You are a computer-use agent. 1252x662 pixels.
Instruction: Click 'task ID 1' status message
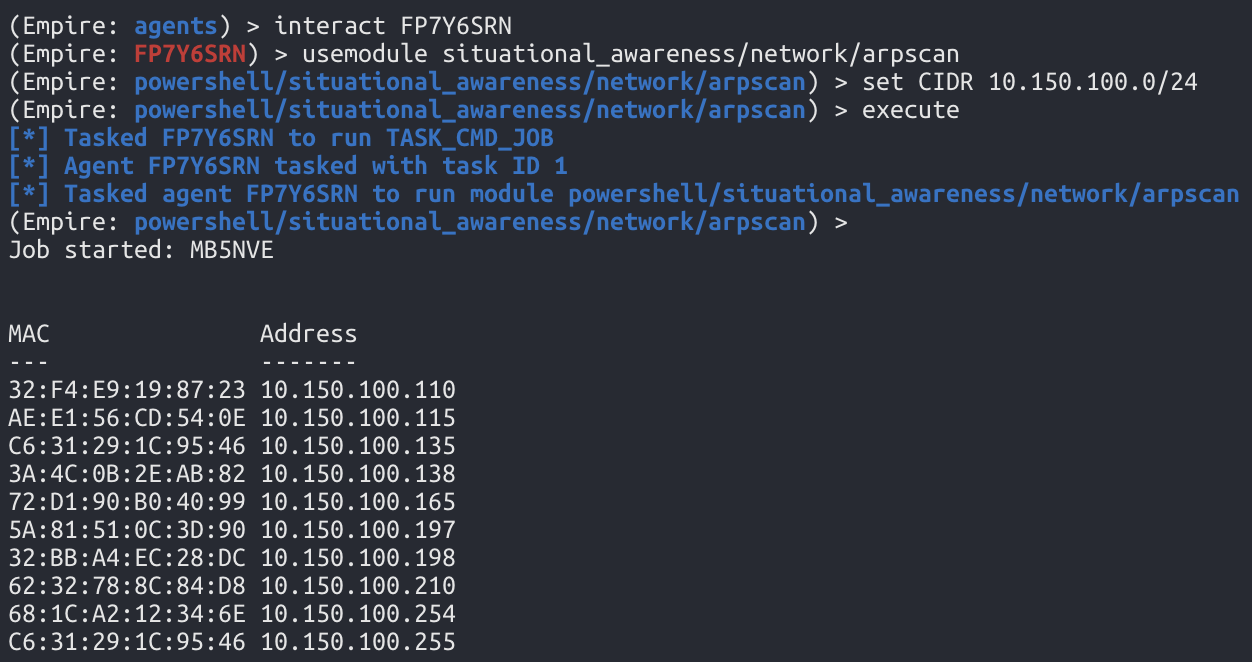[x=505, y=166]
